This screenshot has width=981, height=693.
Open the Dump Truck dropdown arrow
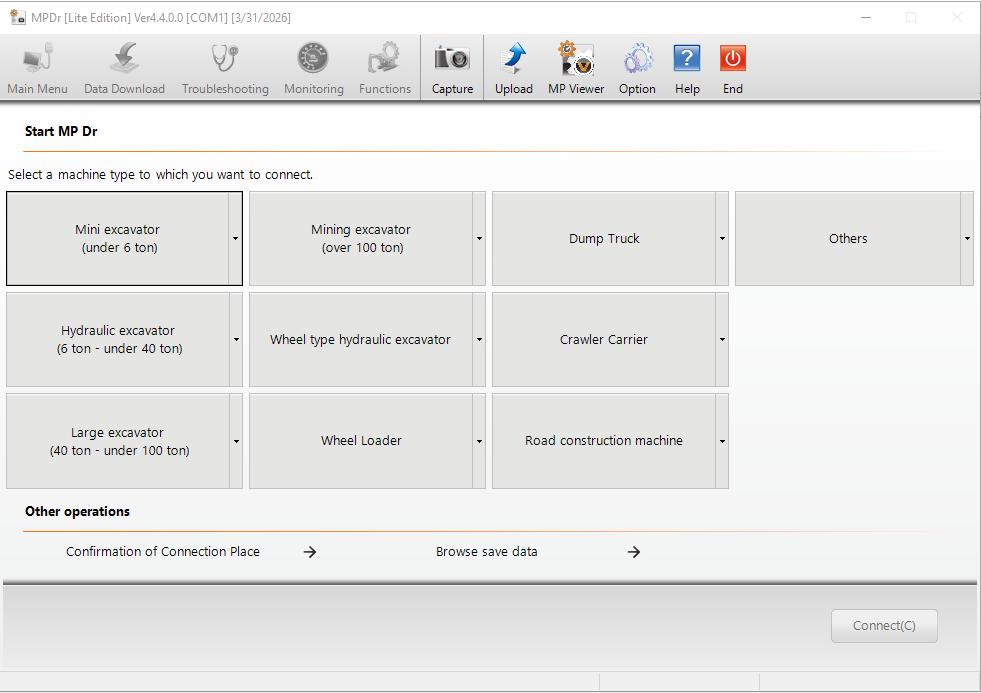tap(722, 238)
